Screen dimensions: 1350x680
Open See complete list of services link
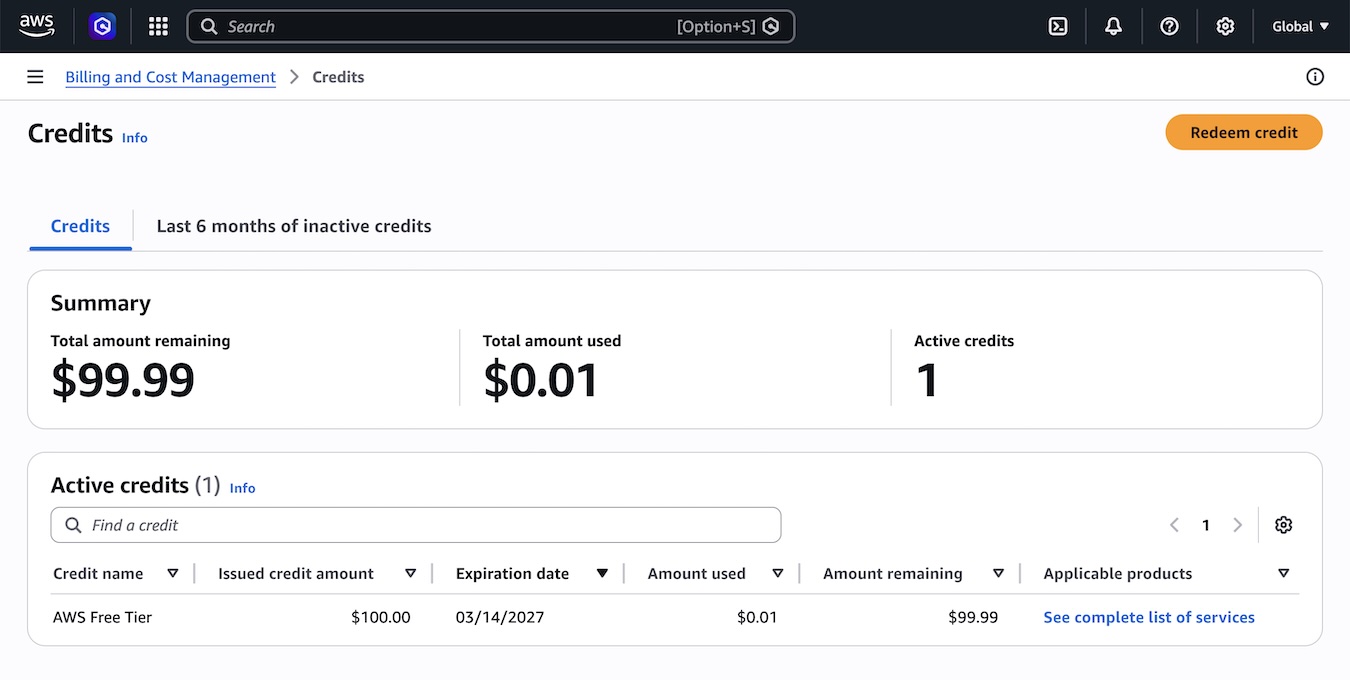pos(1148,617)
